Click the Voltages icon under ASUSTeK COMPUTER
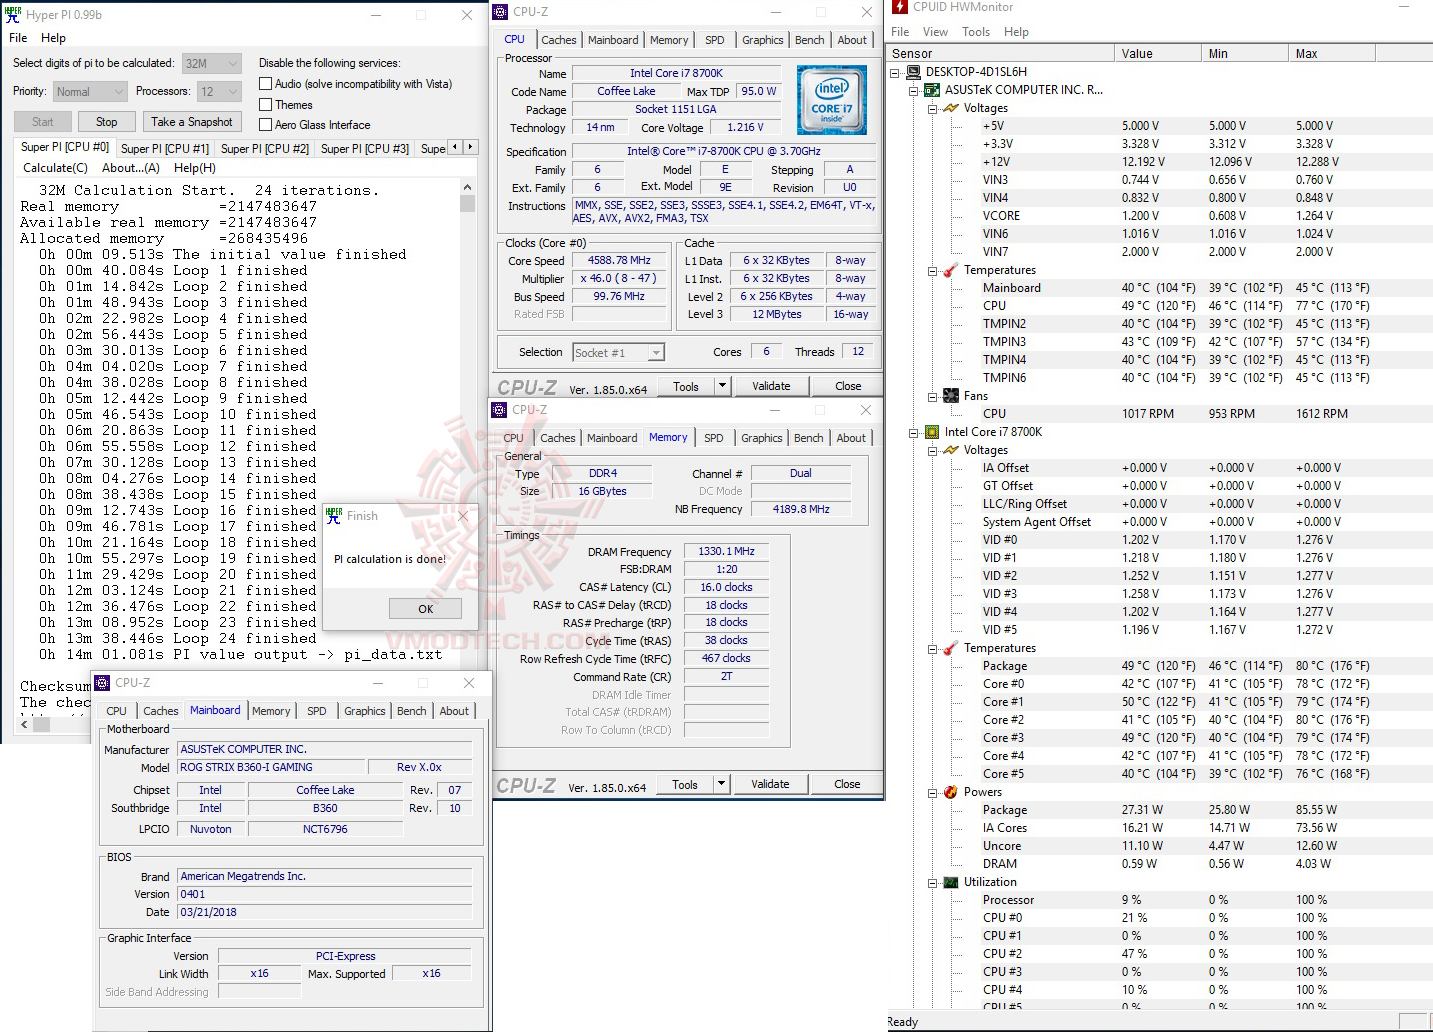The width and height of the screenshot is (1433, 1032). [x=951, y=108]
